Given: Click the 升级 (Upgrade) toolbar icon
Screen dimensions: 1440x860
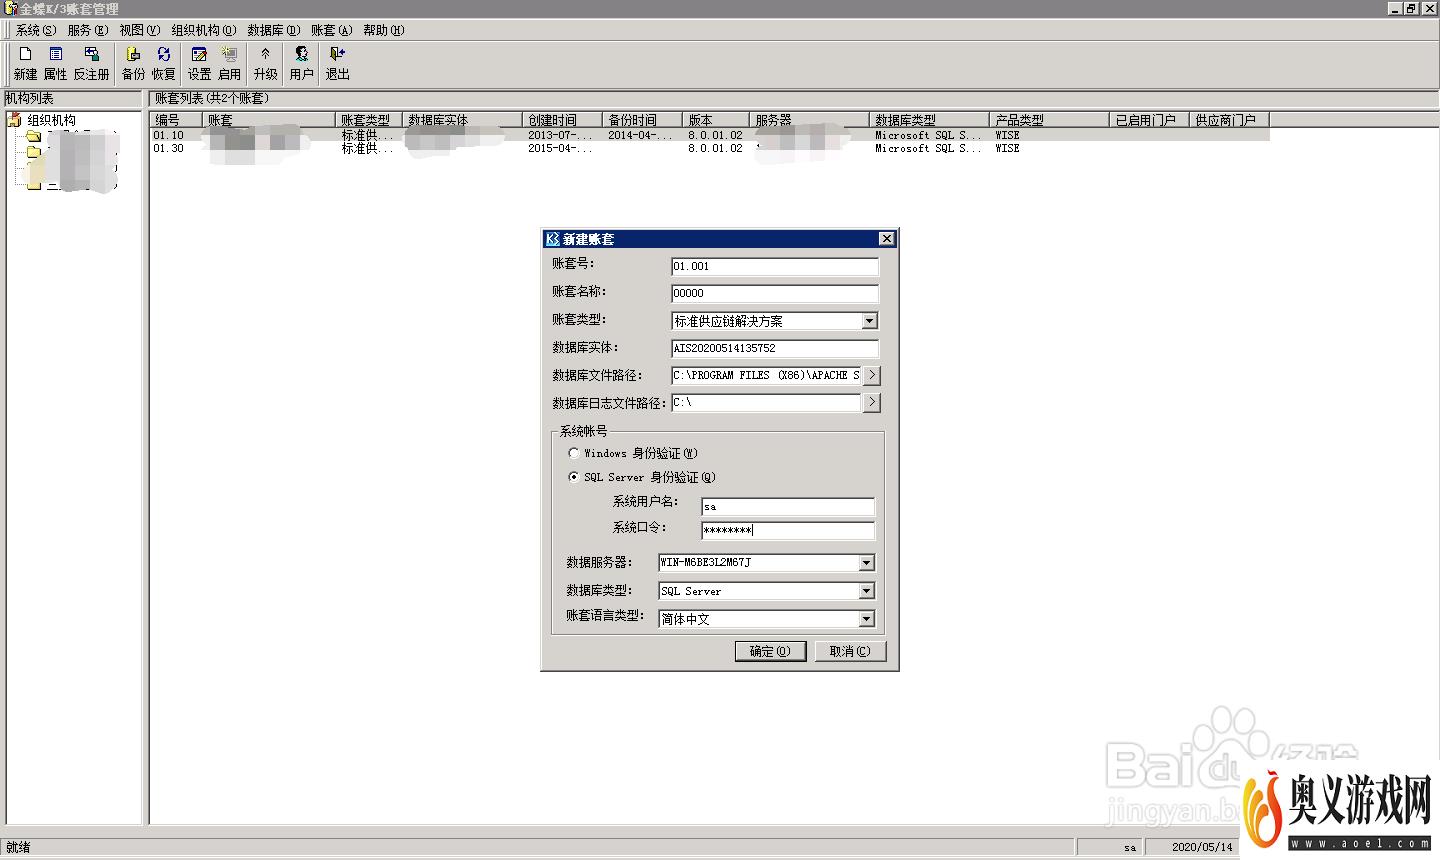Looking at the screenshot, I should point(265,62).
